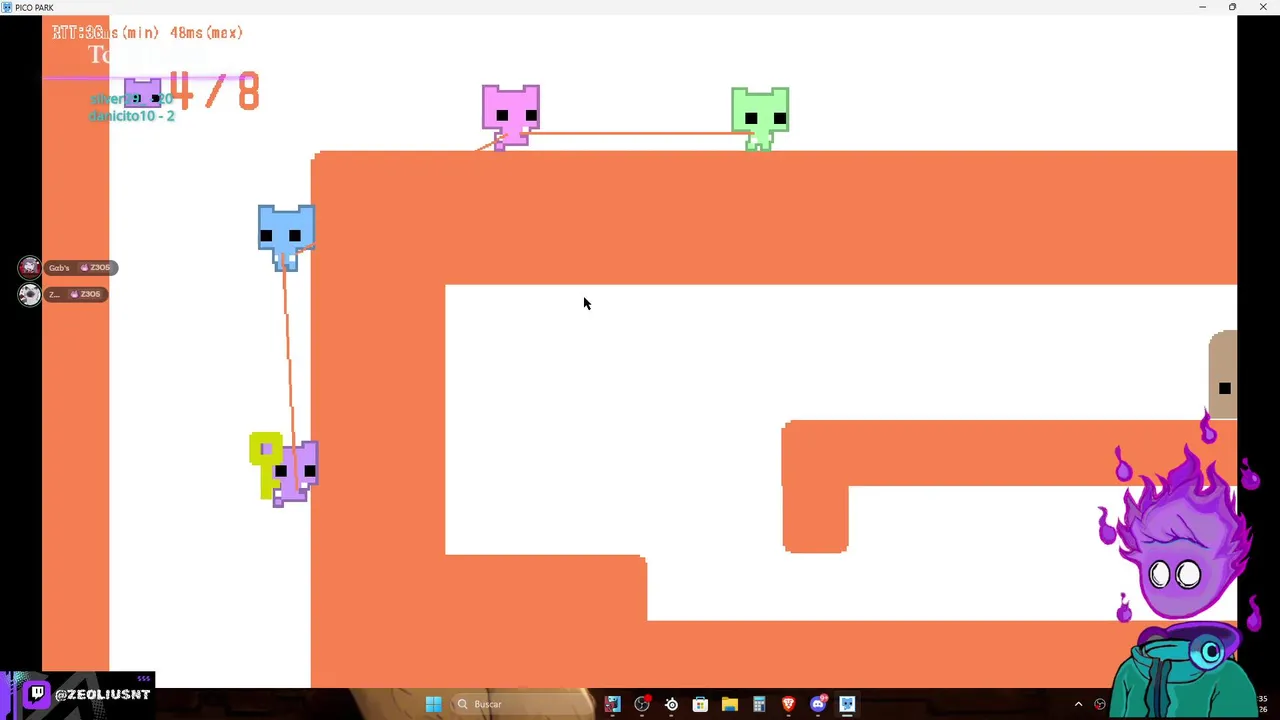Image resolution: width=1280 pixels, height=720 pixels.
Task: Click the tray icon beside the chevron
Action: click(1100, 704)
